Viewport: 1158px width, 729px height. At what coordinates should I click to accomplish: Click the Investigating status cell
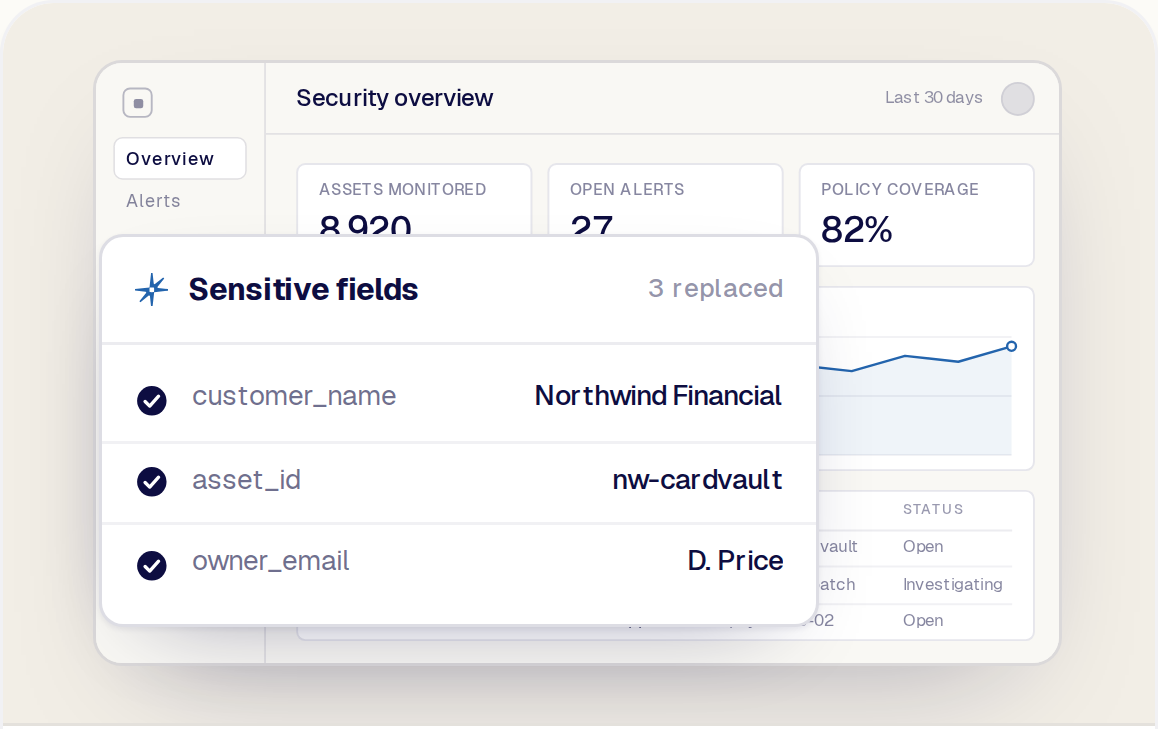(x=953, y=584)
